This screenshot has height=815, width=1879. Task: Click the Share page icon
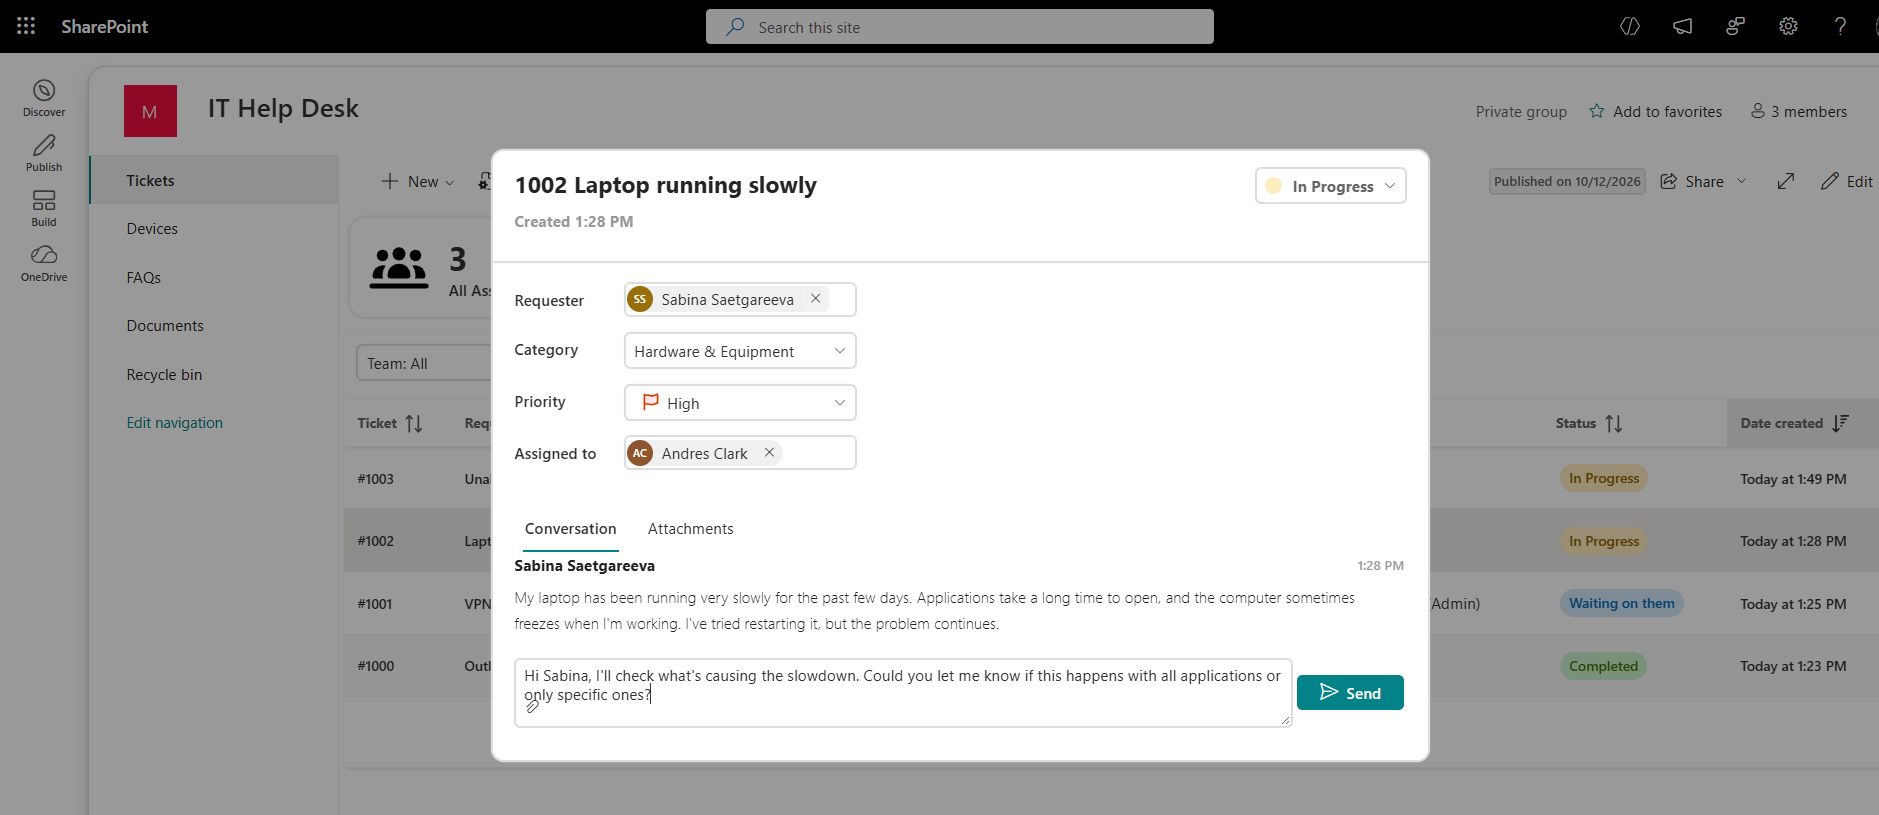[1668, 181]
